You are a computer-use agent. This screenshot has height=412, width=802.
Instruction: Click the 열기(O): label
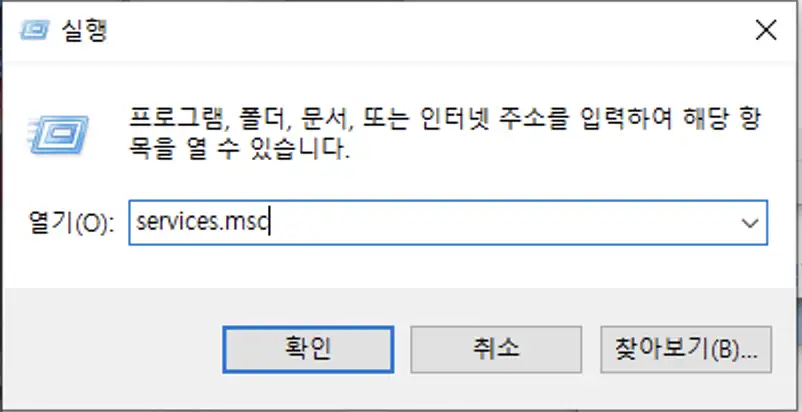pos(71,223)
